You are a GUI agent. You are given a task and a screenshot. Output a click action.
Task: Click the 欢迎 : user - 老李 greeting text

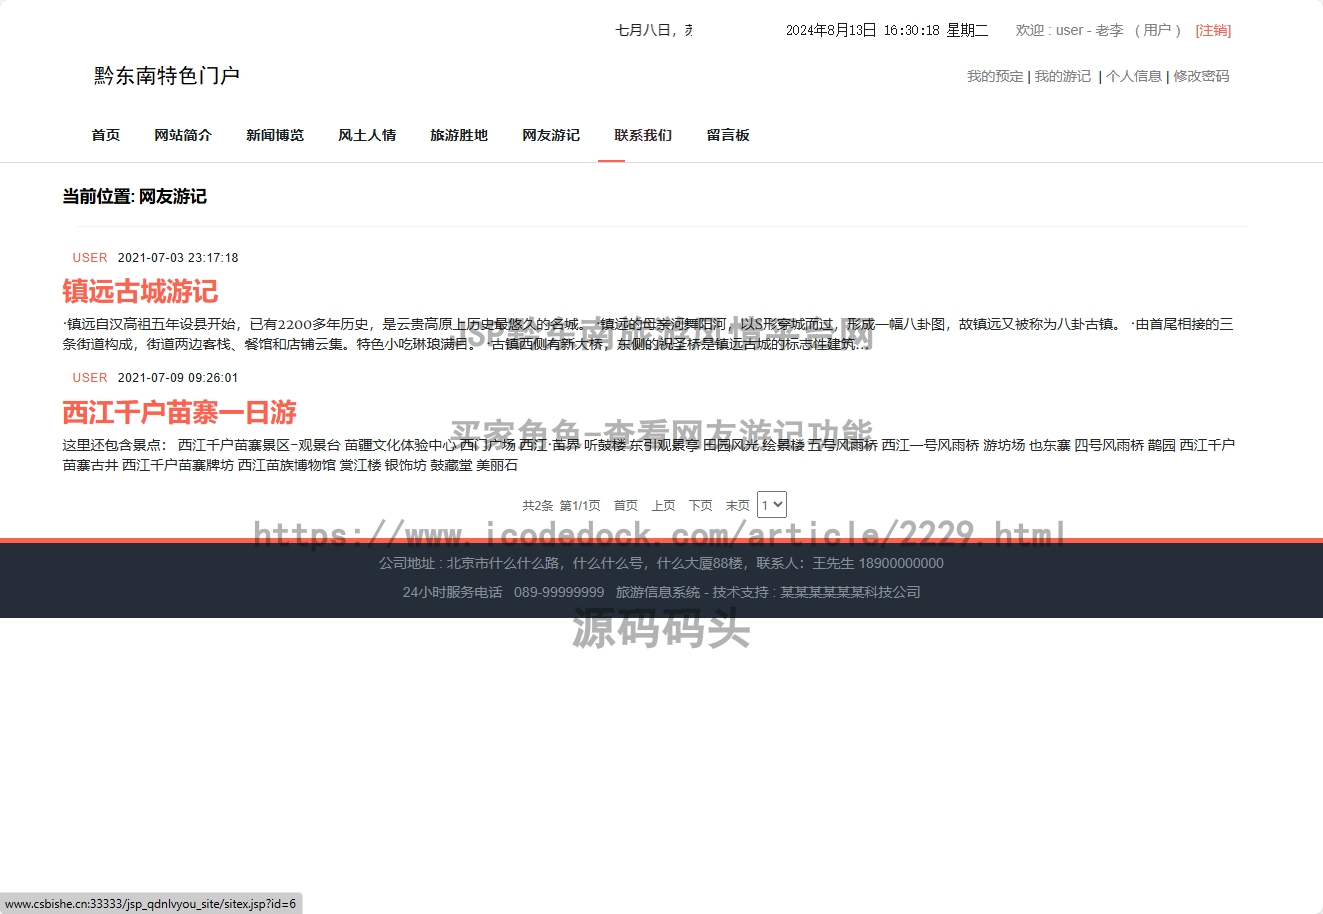(x=1070, y=30)
